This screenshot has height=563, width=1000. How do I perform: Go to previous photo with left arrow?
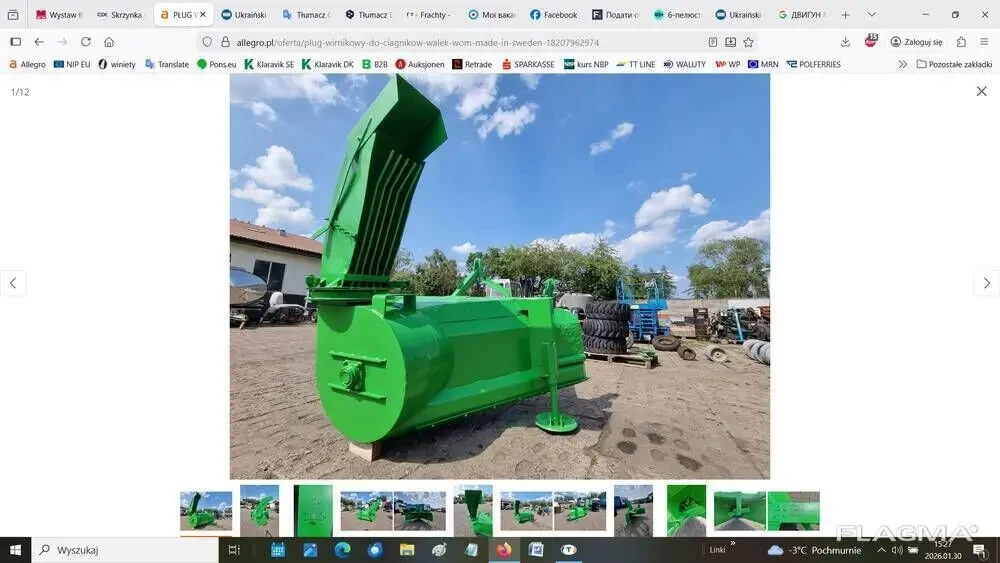pyautogui.click(x=13, y=283)
